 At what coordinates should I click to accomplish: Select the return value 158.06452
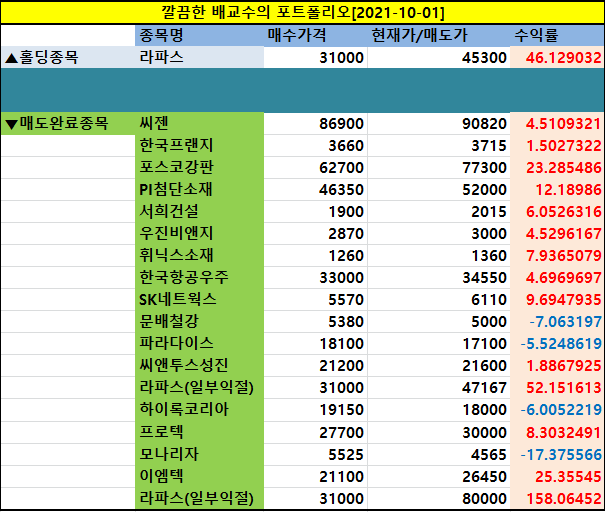[557, 498]
